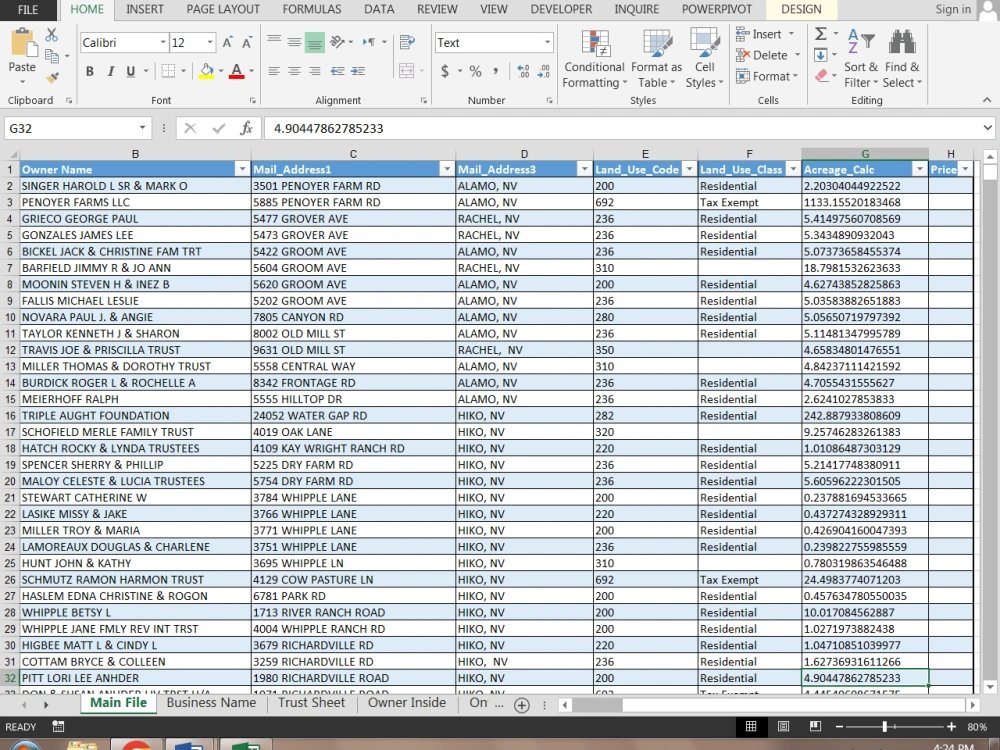1000x750 pixels.
Task: Toggle left text alignment
Action: [274, 71]
